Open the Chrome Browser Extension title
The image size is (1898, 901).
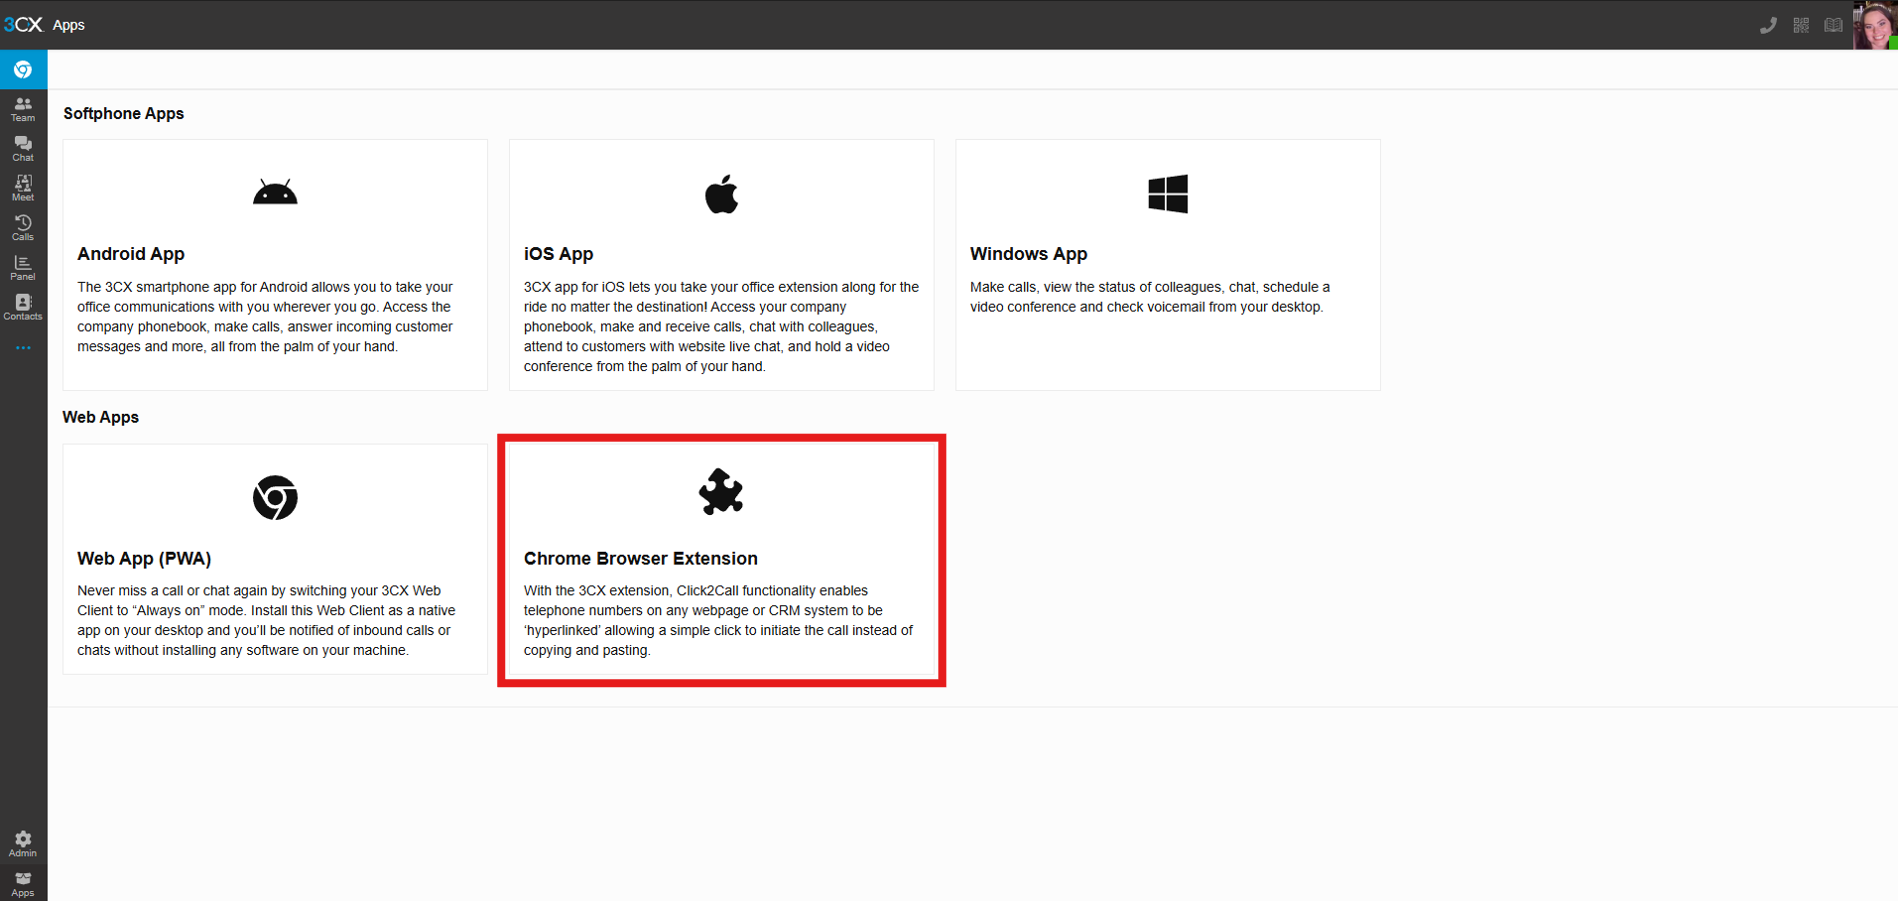(x=641, y=558)
